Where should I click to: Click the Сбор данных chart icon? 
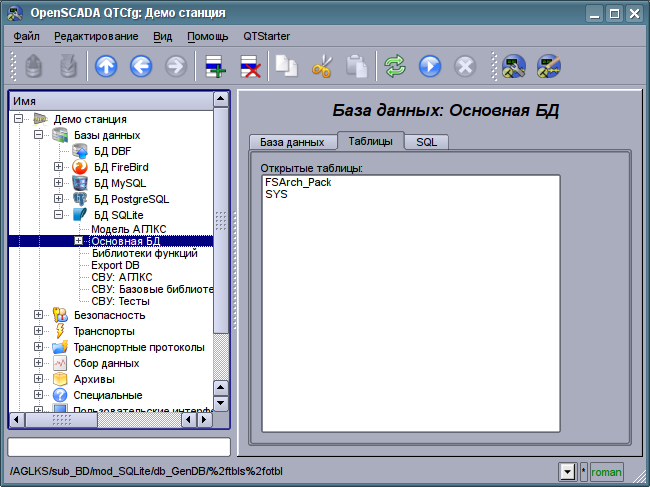[x=60, y=363]
